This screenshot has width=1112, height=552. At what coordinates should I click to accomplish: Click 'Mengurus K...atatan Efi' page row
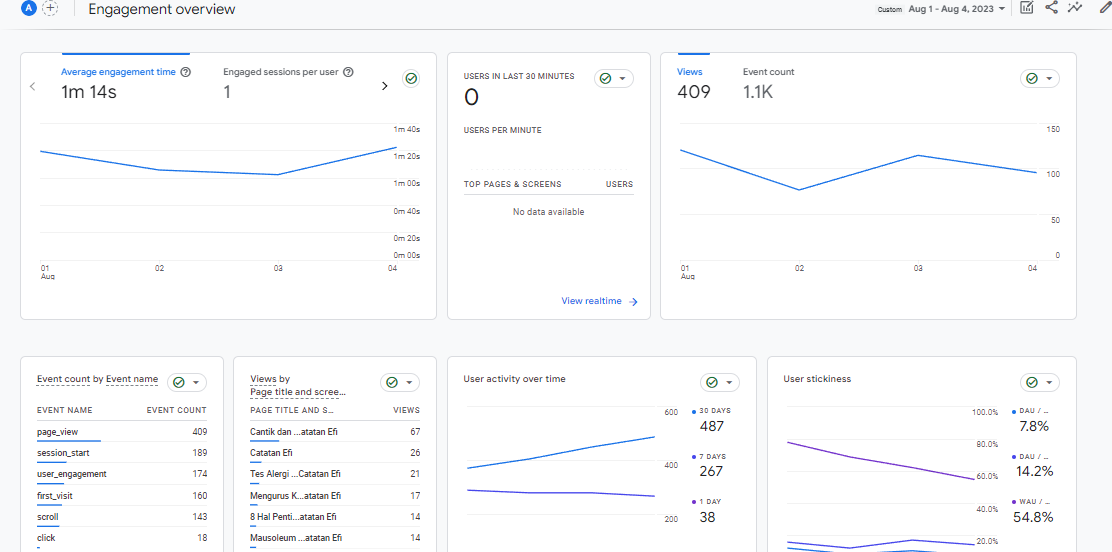pos(335,495)
